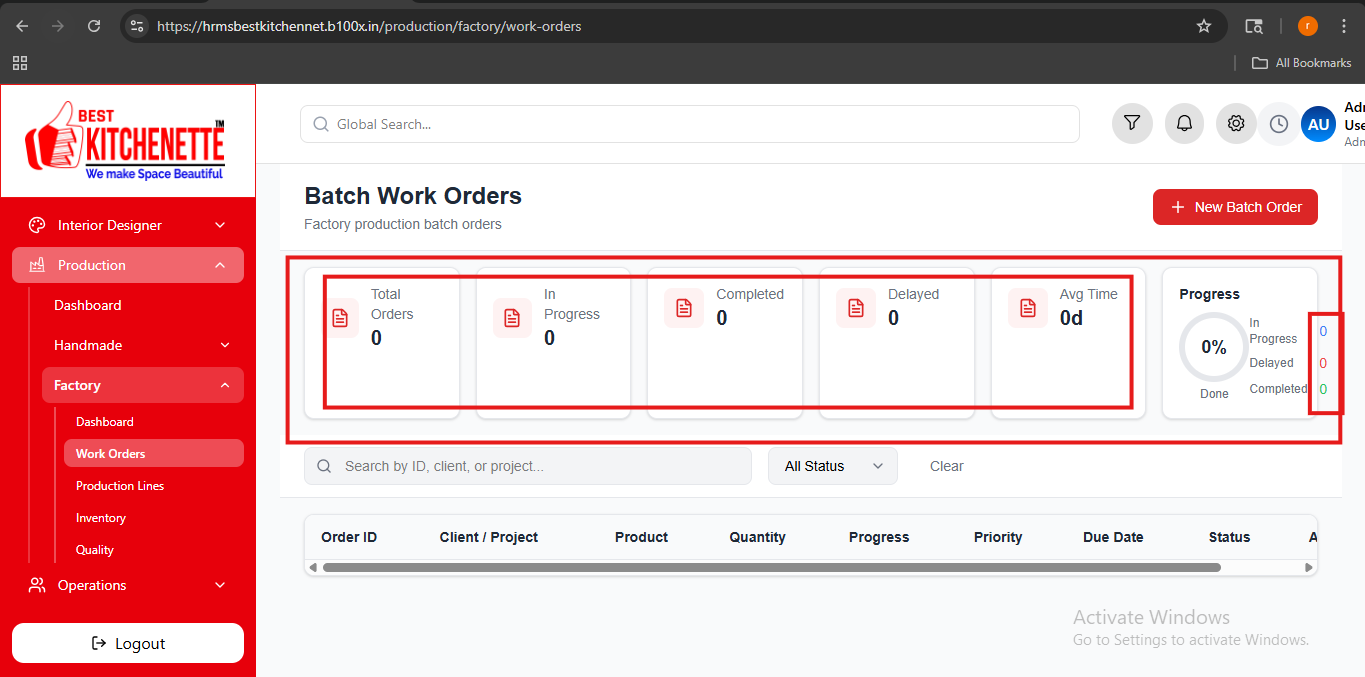
Task: Open Inventory in sidebar
Action: pos(101,518)
